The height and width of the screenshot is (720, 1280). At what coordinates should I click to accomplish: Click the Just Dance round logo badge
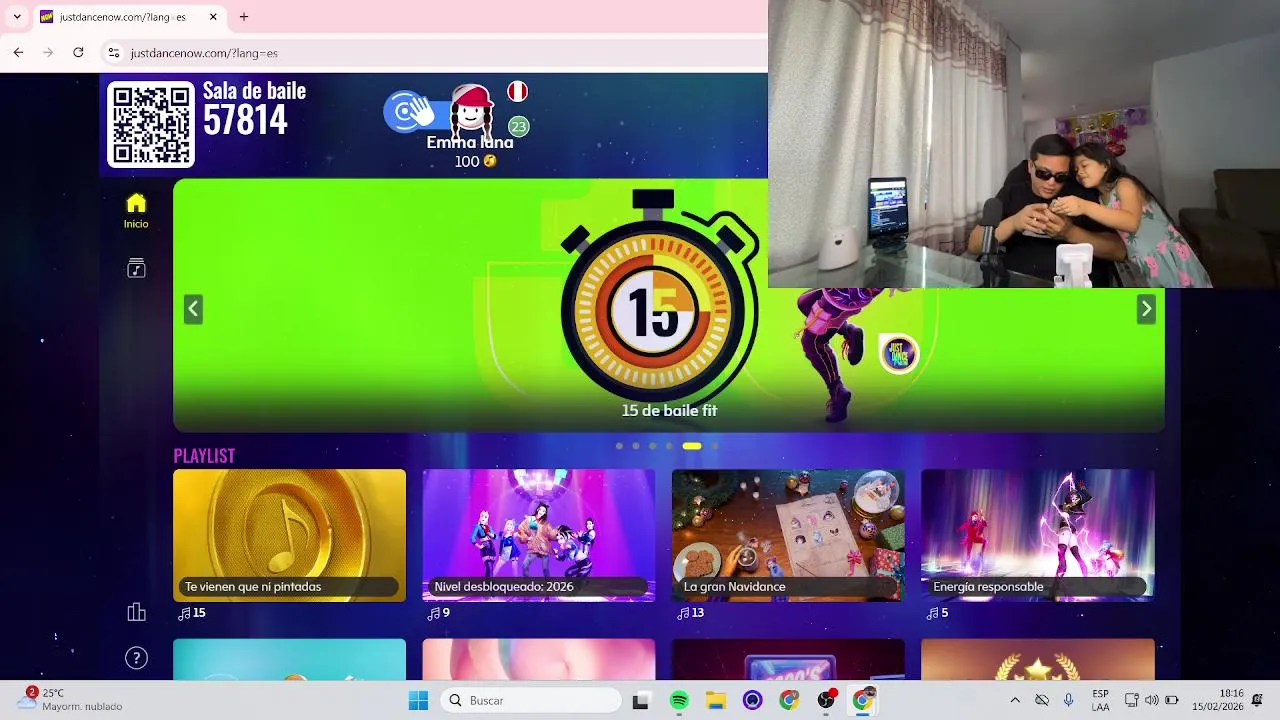(898, 353)
